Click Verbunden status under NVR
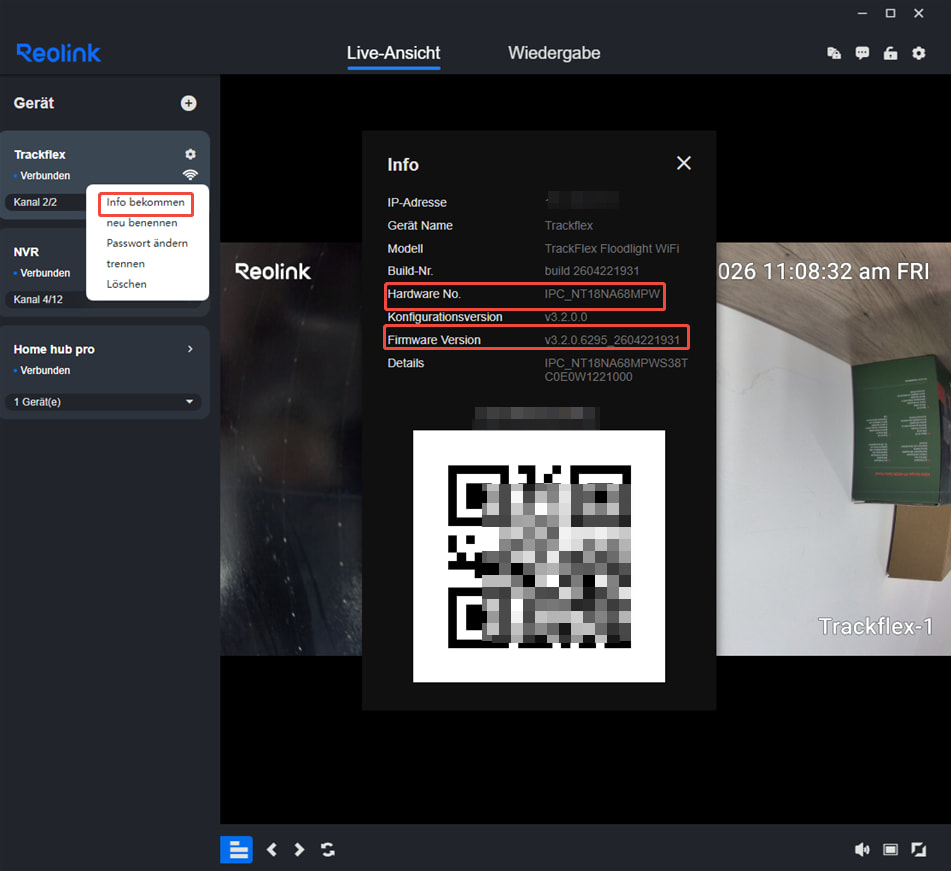 (x=45, y=273)
